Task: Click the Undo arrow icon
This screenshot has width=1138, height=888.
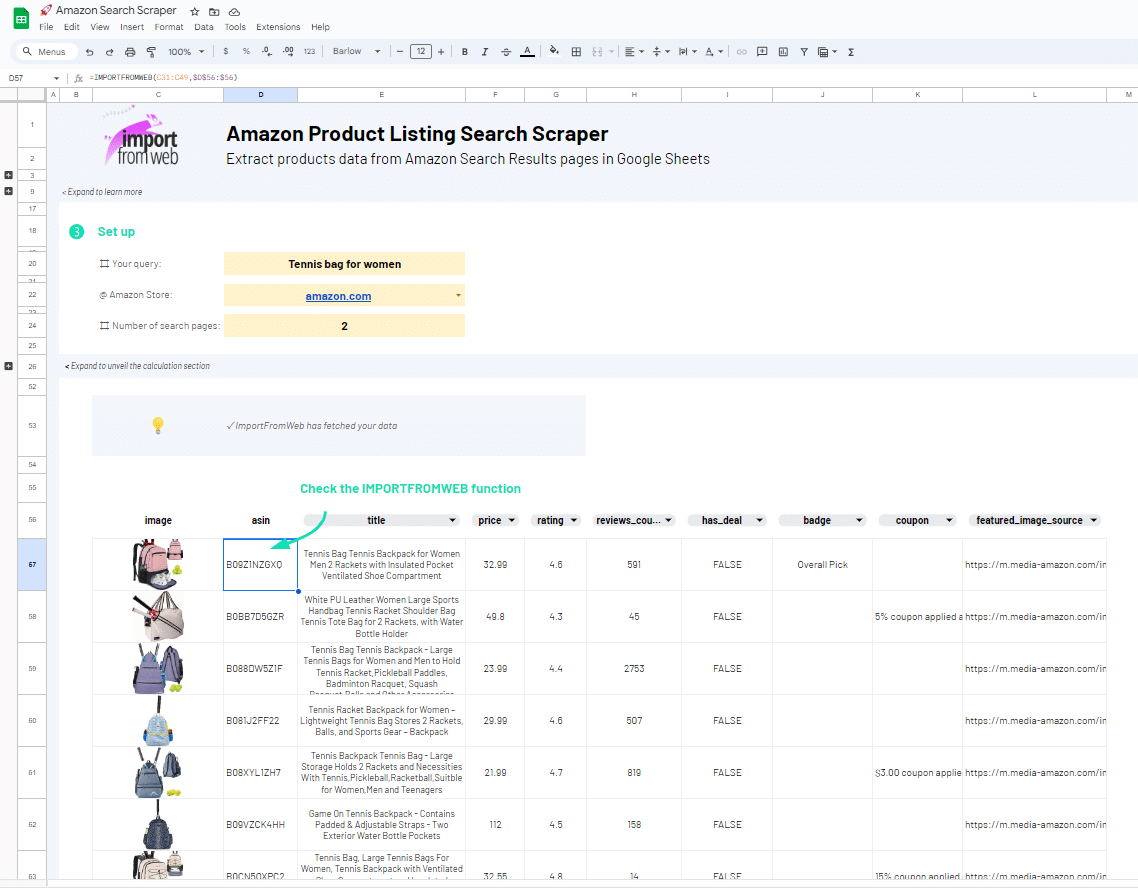Action: point(90,52)
